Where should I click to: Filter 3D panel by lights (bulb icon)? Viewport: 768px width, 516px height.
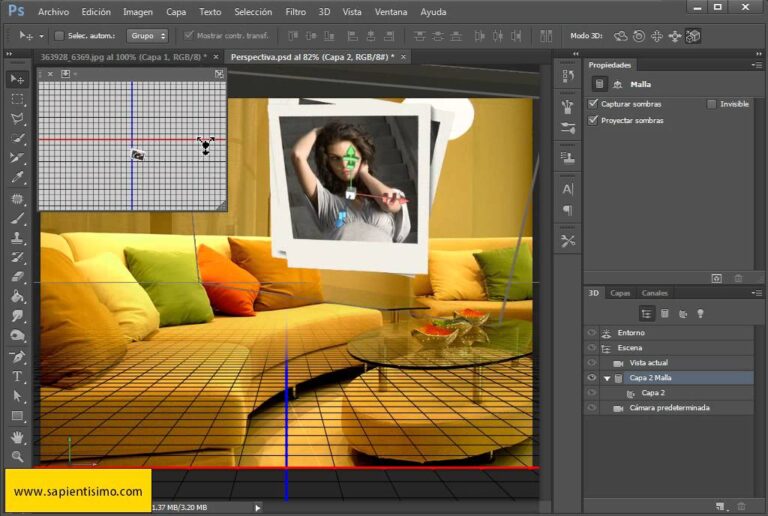[x=700, y=313]
